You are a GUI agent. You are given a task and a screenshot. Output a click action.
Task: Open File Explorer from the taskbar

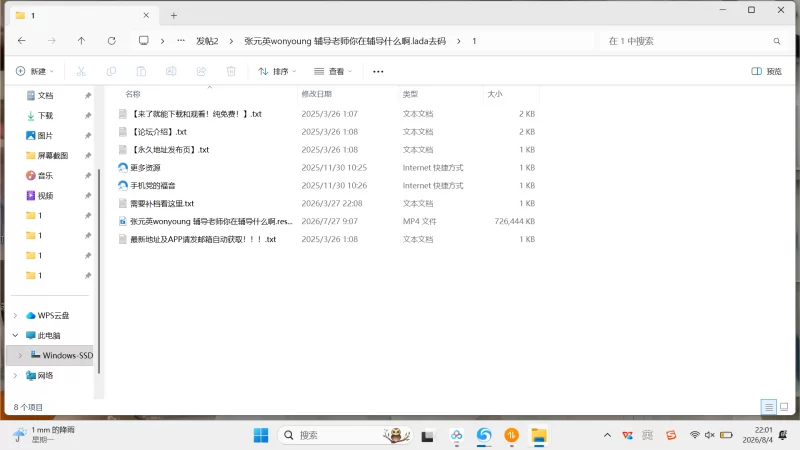(x=539, y=435)
